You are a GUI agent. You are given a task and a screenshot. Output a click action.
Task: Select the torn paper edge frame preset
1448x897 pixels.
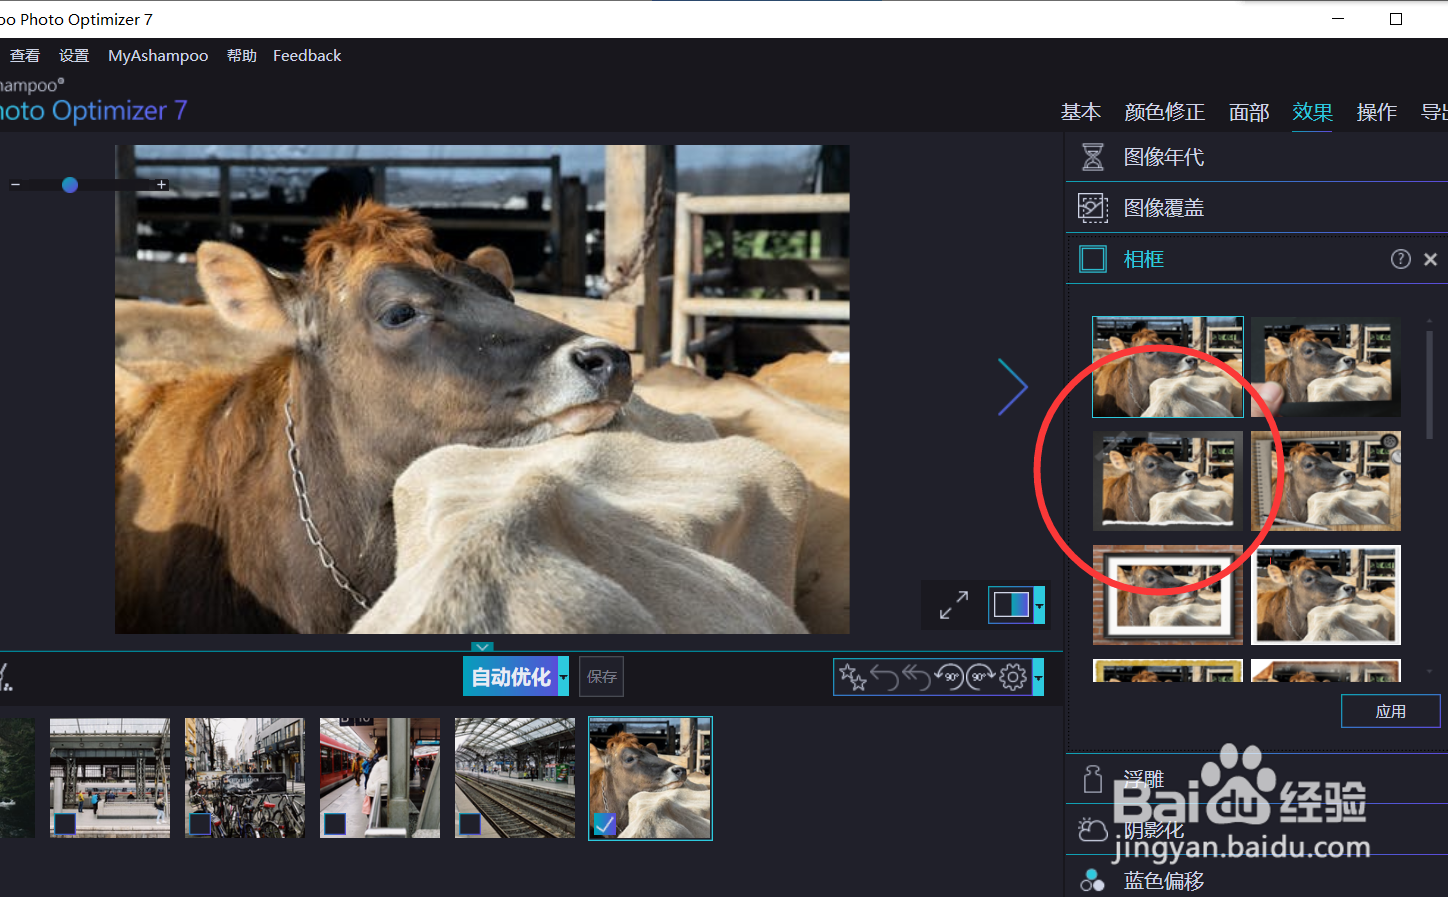1168,481
